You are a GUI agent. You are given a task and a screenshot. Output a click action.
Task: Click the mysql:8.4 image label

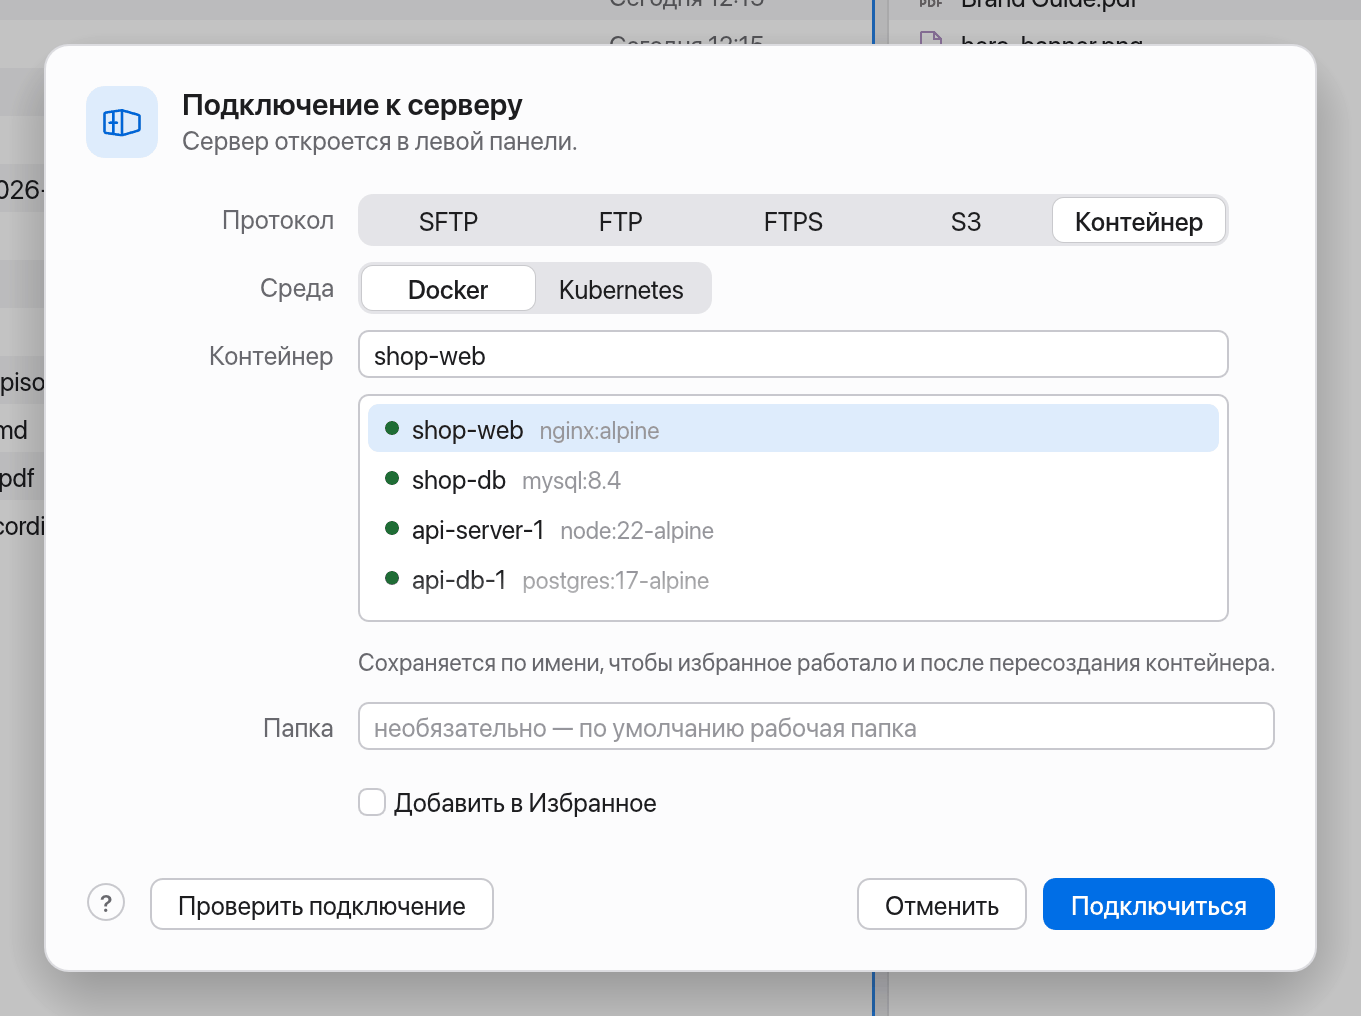pyautogui.click(x=571, y=481)
